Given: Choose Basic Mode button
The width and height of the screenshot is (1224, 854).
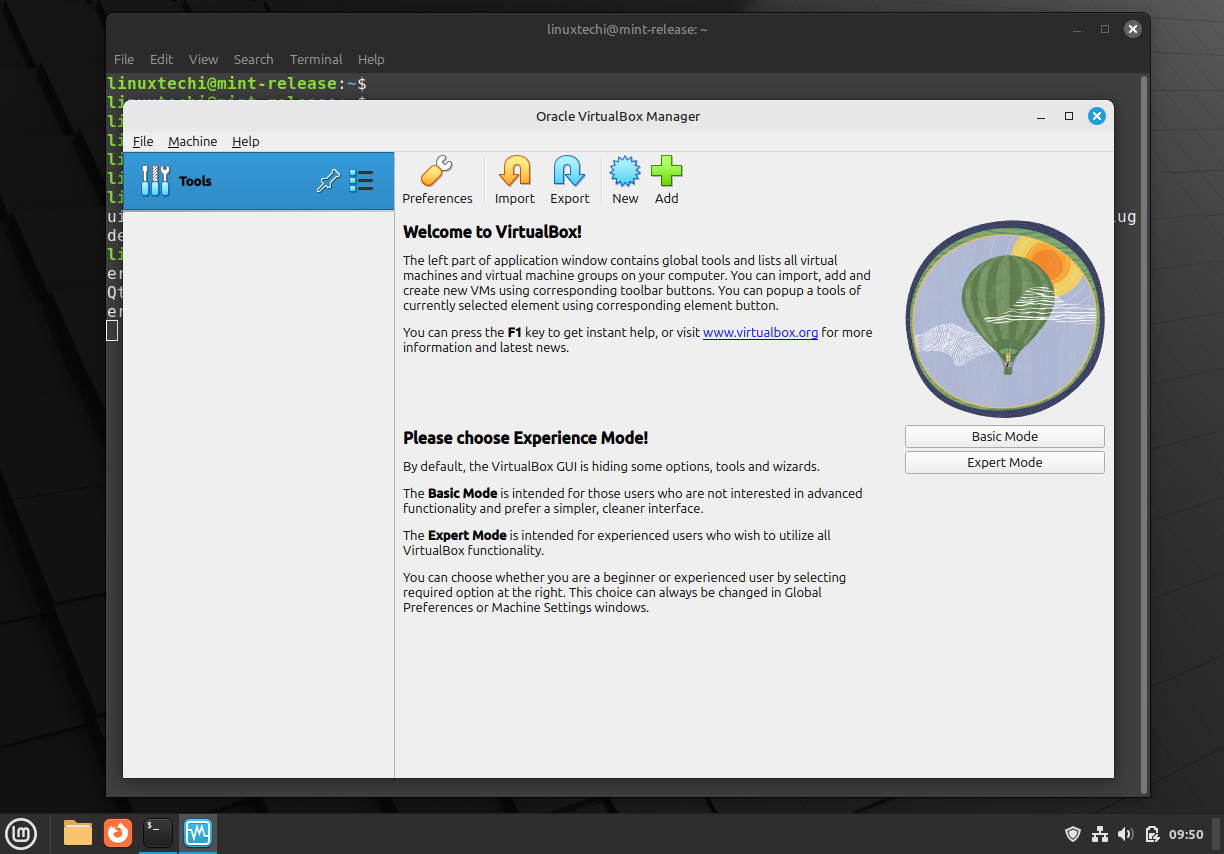Looking at the screenshot, I should 1005,437.
